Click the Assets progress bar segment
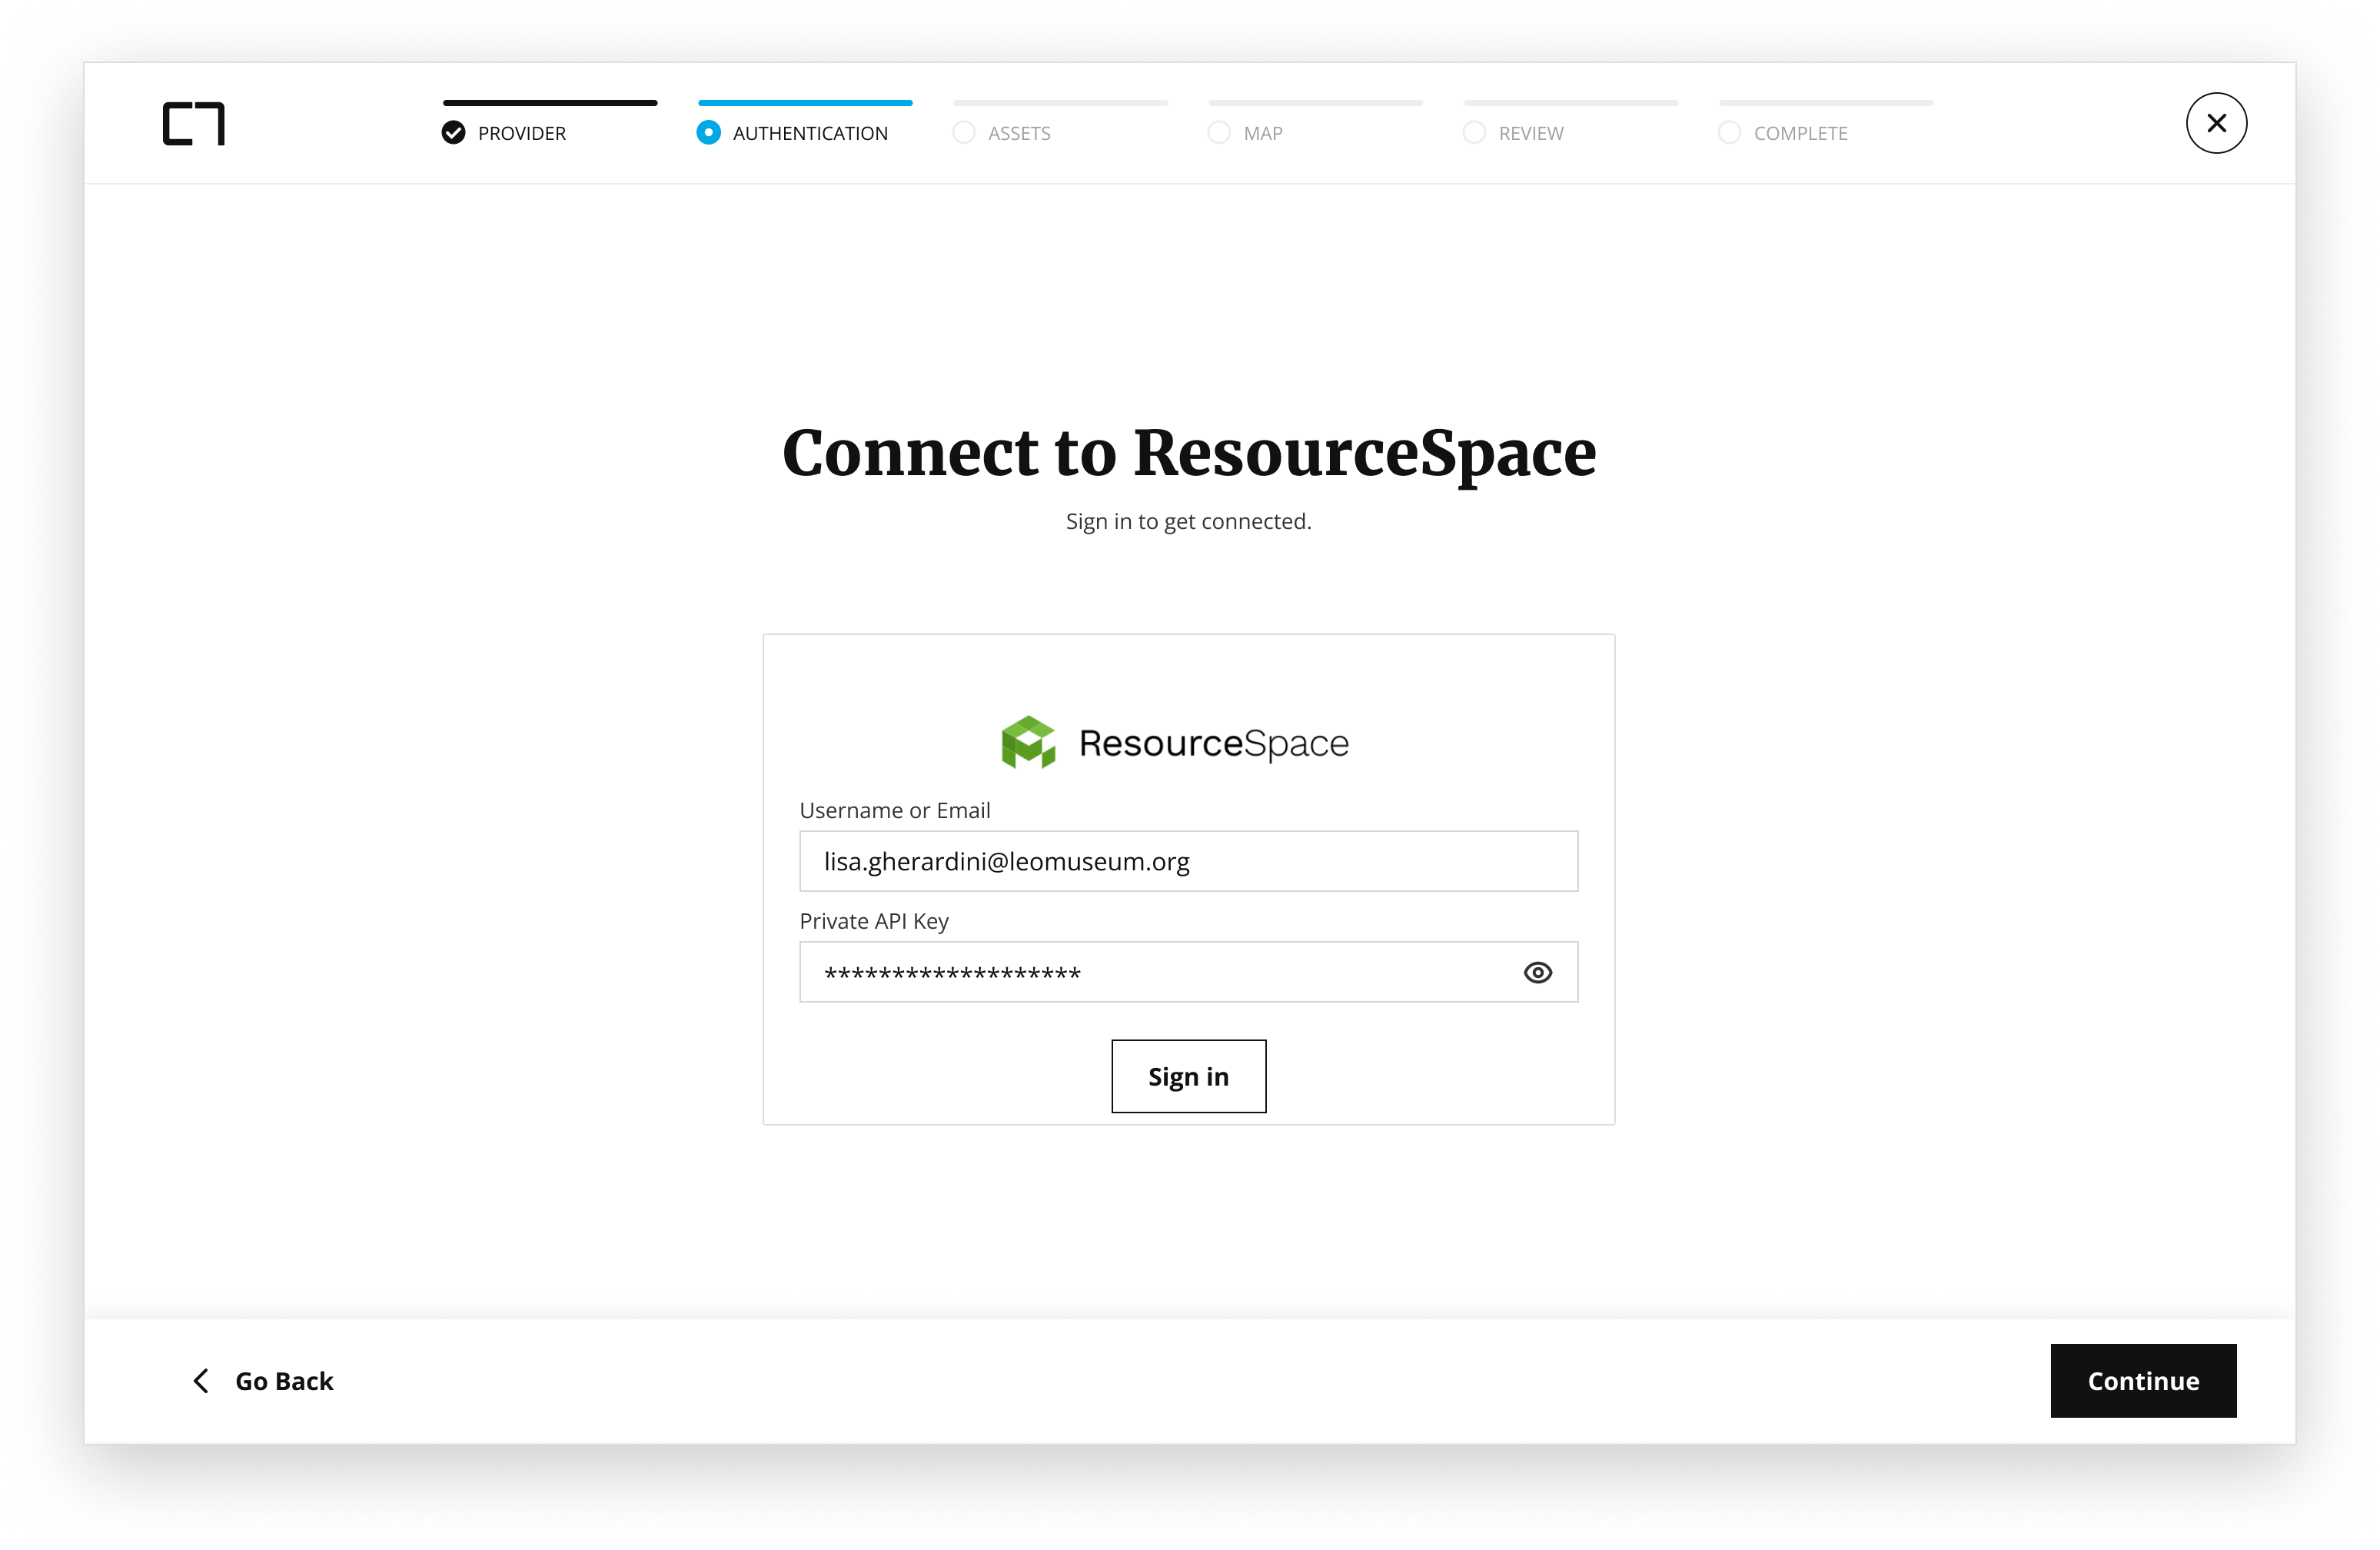 (x=1060, y=102)
